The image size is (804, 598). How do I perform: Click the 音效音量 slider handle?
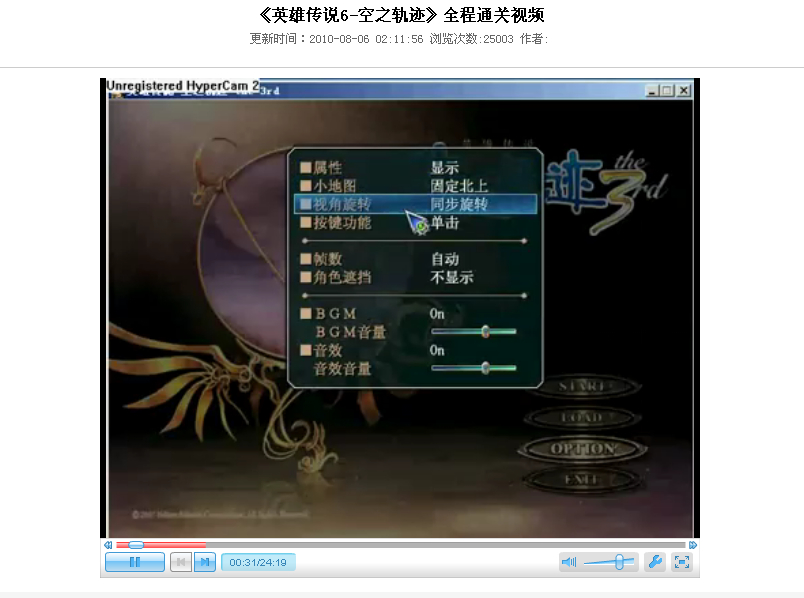tap(486, 368)
